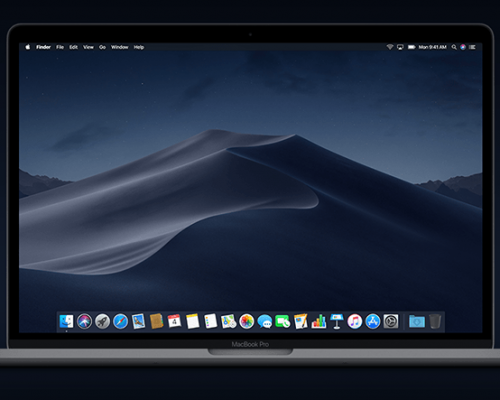Click the Wi-Fi status icon
500x400 pixels.
[390, 47]
